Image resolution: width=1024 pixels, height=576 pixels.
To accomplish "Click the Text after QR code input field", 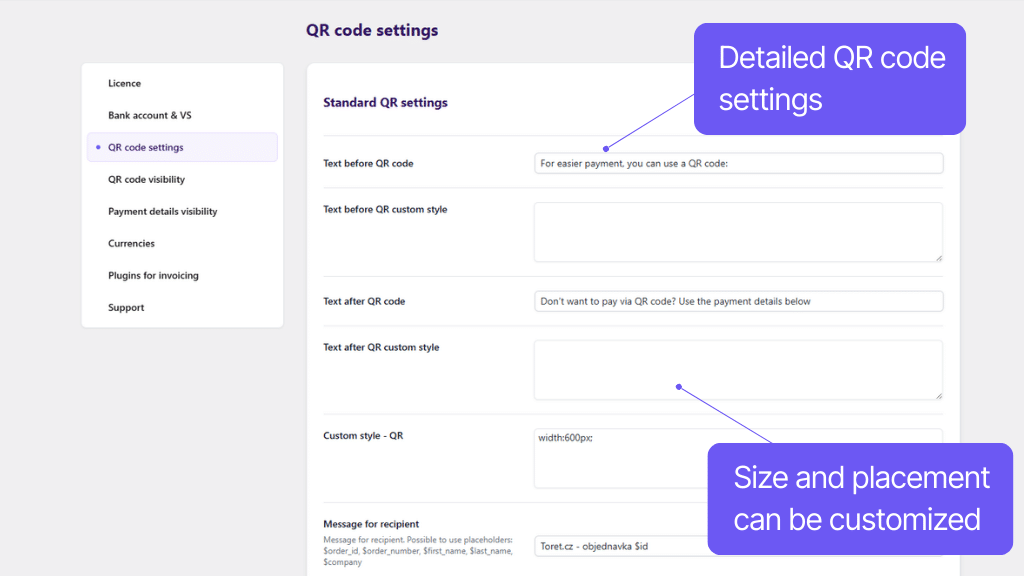I will (738, 300).
